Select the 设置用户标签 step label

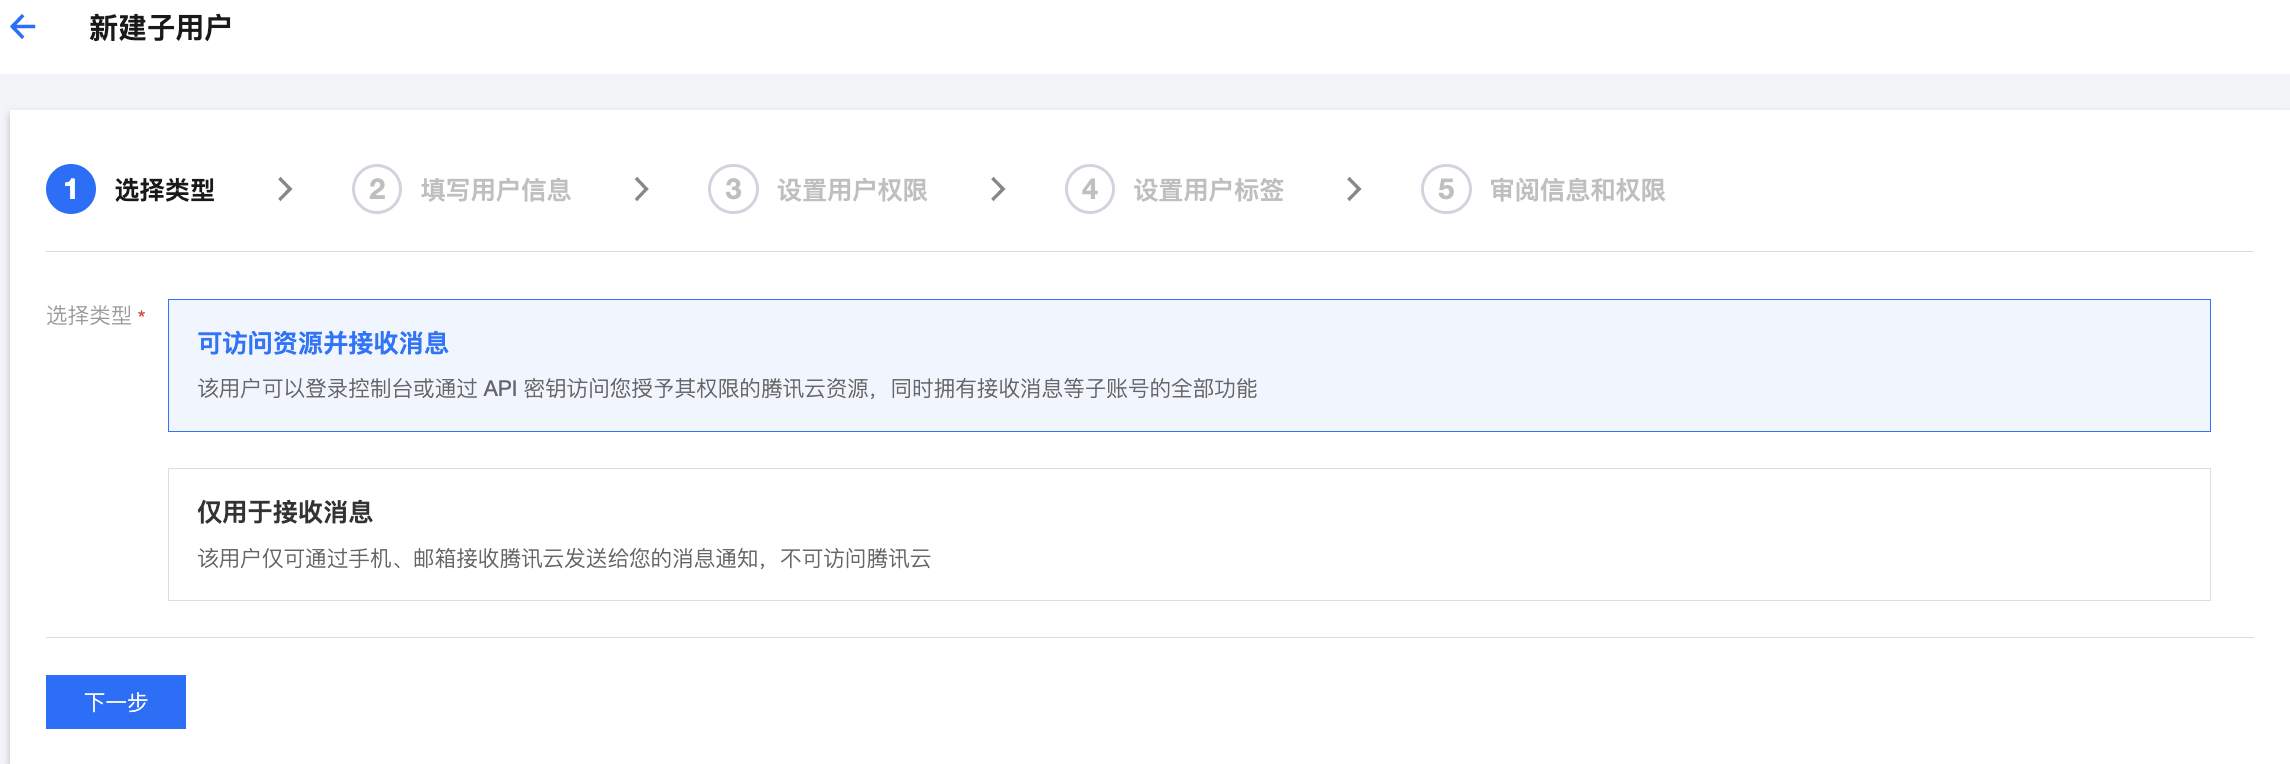point(1209,190)
